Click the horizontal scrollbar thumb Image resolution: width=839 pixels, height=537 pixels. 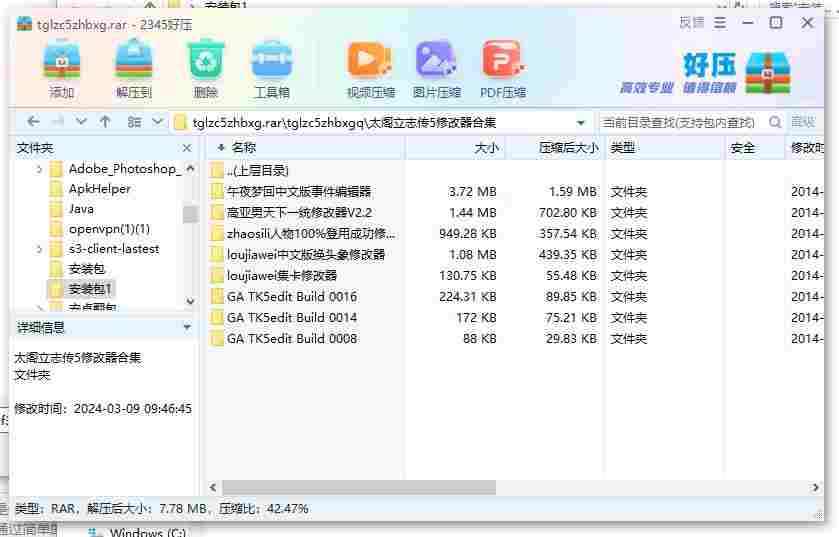pos(359,487)
